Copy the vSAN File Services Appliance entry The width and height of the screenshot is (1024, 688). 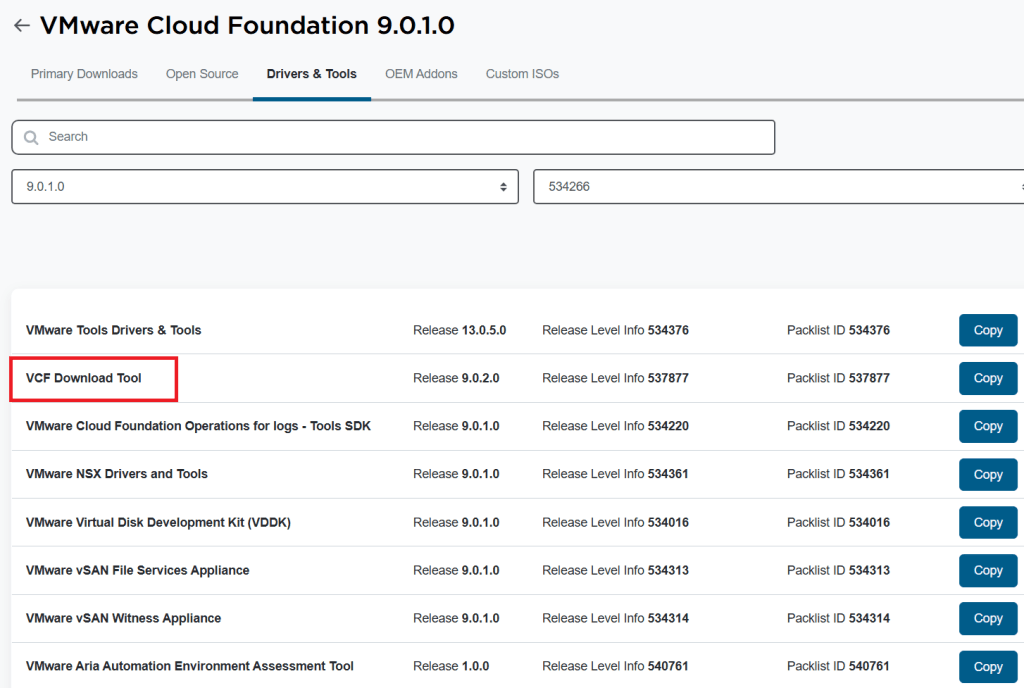pyautogui.click(x=987, y=570)
